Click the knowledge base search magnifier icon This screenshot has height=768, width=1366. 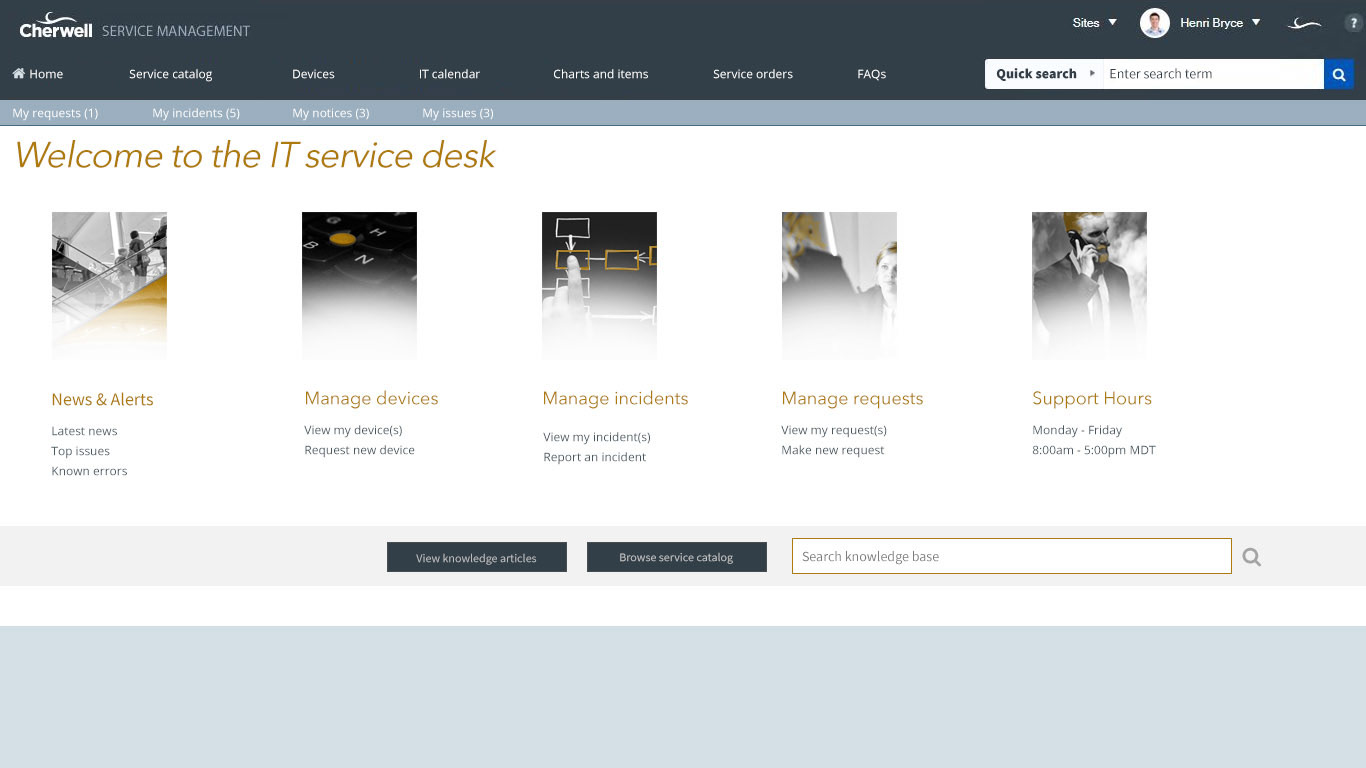[x=1251, y=557]
